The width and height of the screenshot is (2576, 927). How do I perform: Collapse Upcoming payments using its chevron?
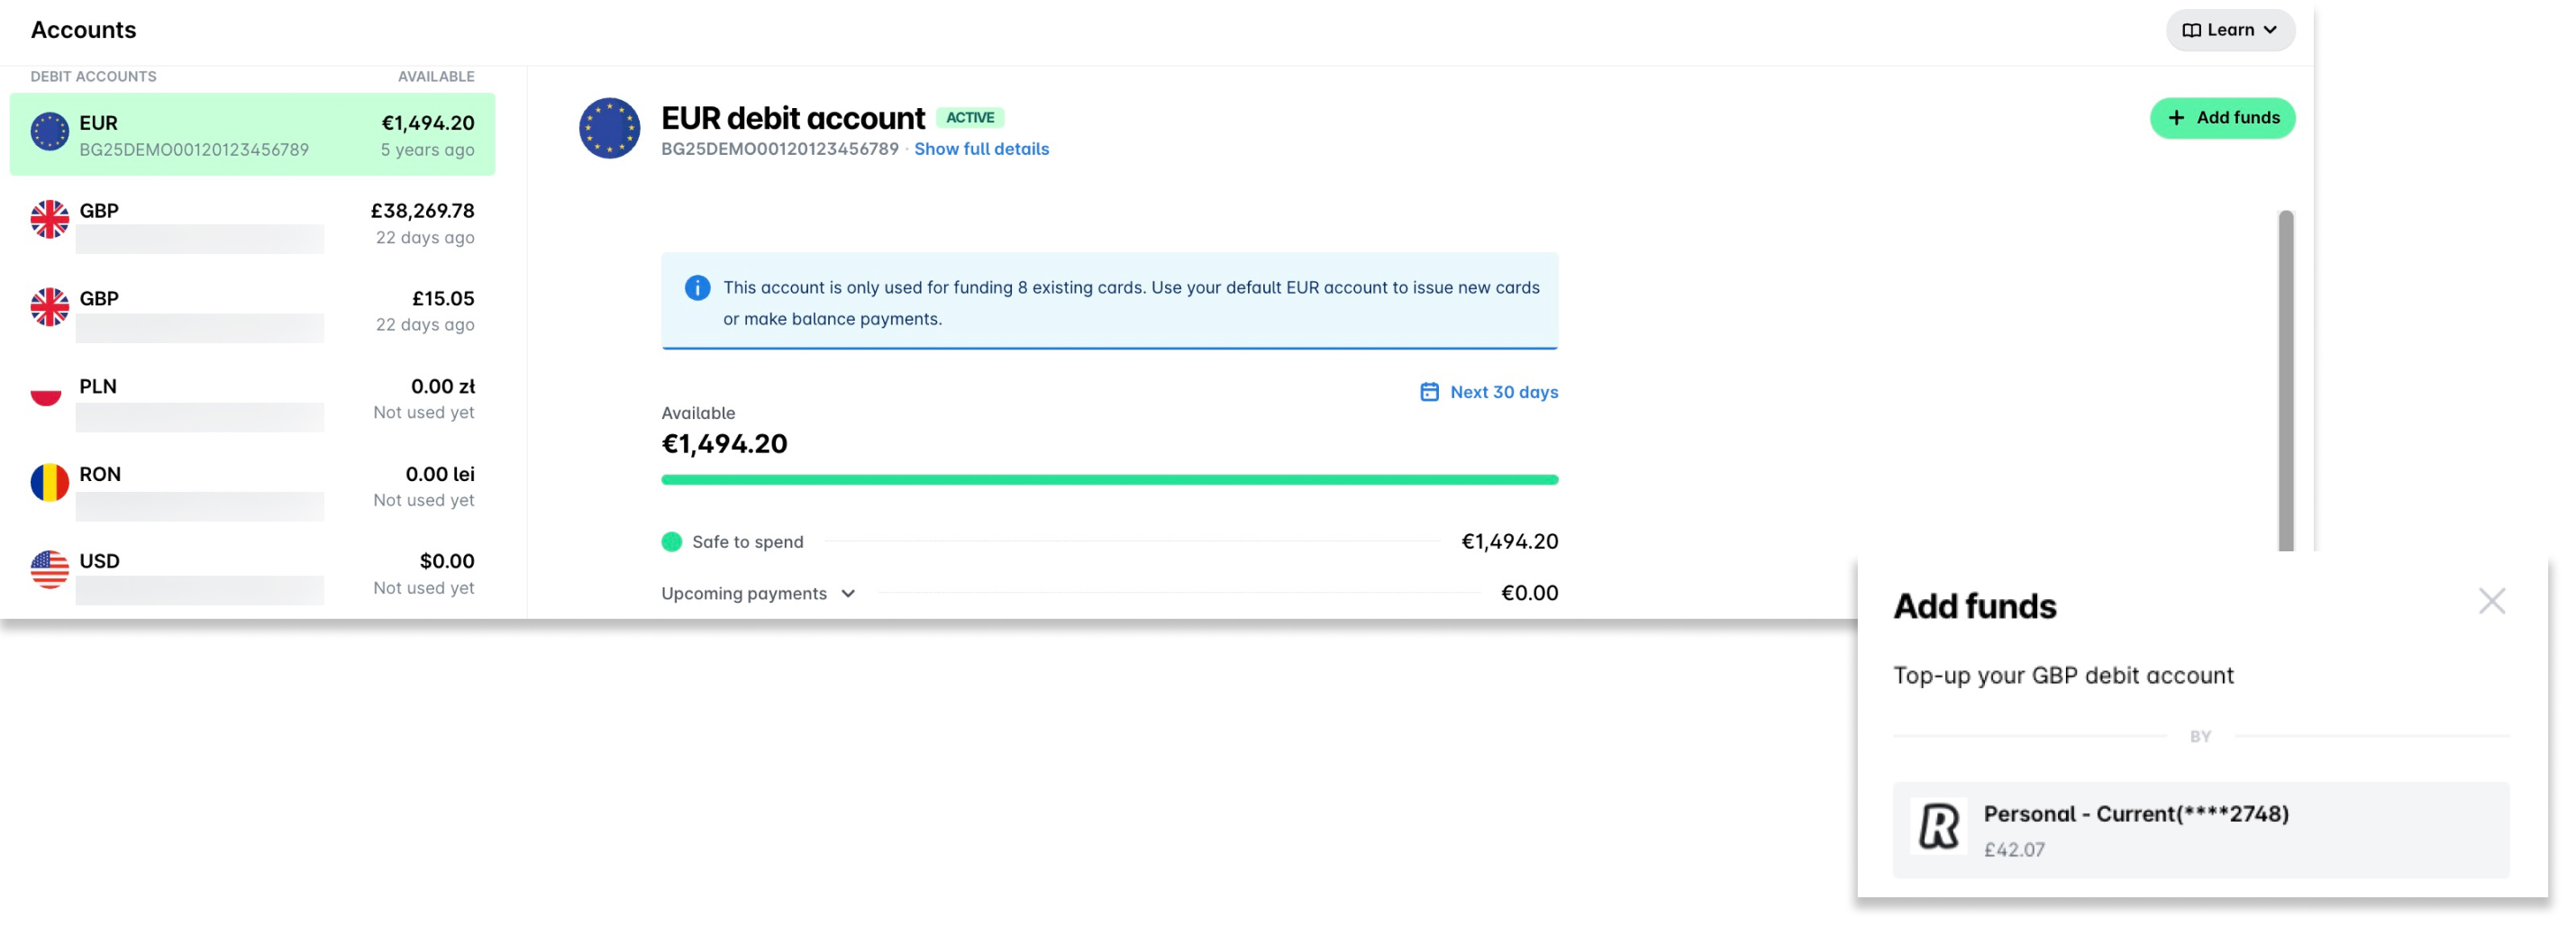click(848, 593)
